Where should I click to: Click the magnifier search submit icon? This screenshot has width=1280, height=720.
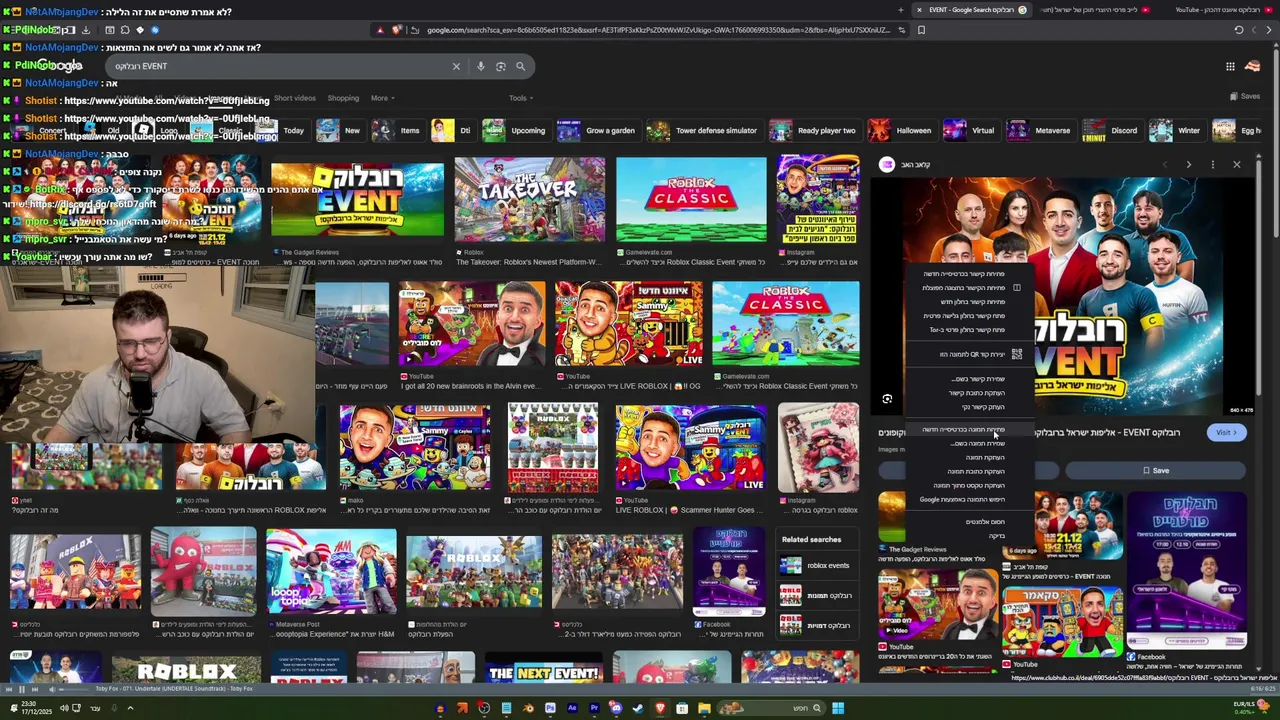[520, 66]
